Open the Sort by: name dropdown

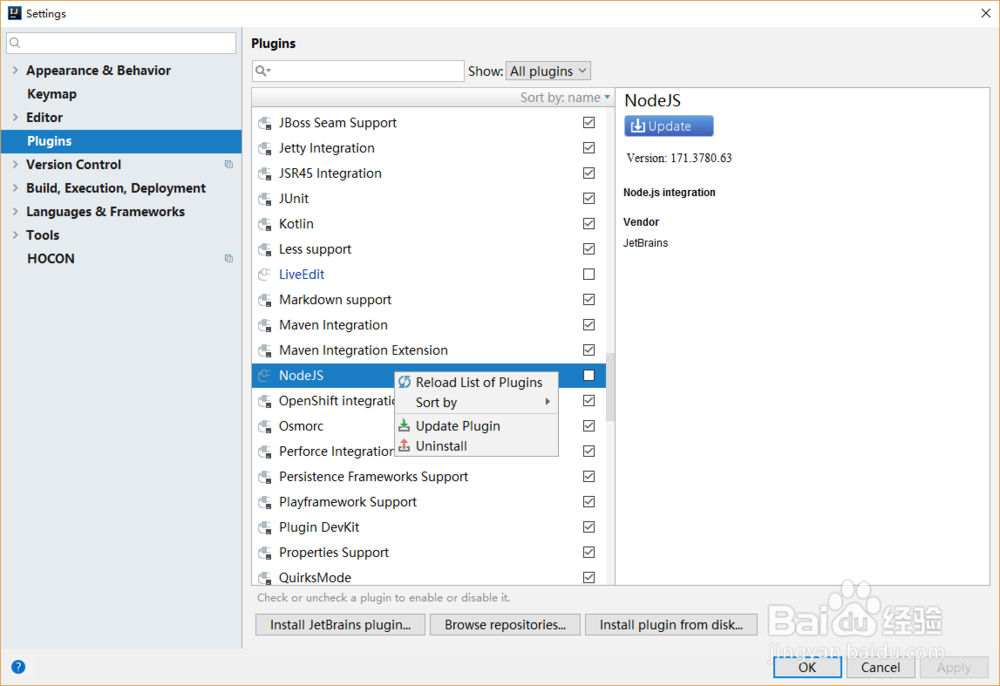coord(565,98)
